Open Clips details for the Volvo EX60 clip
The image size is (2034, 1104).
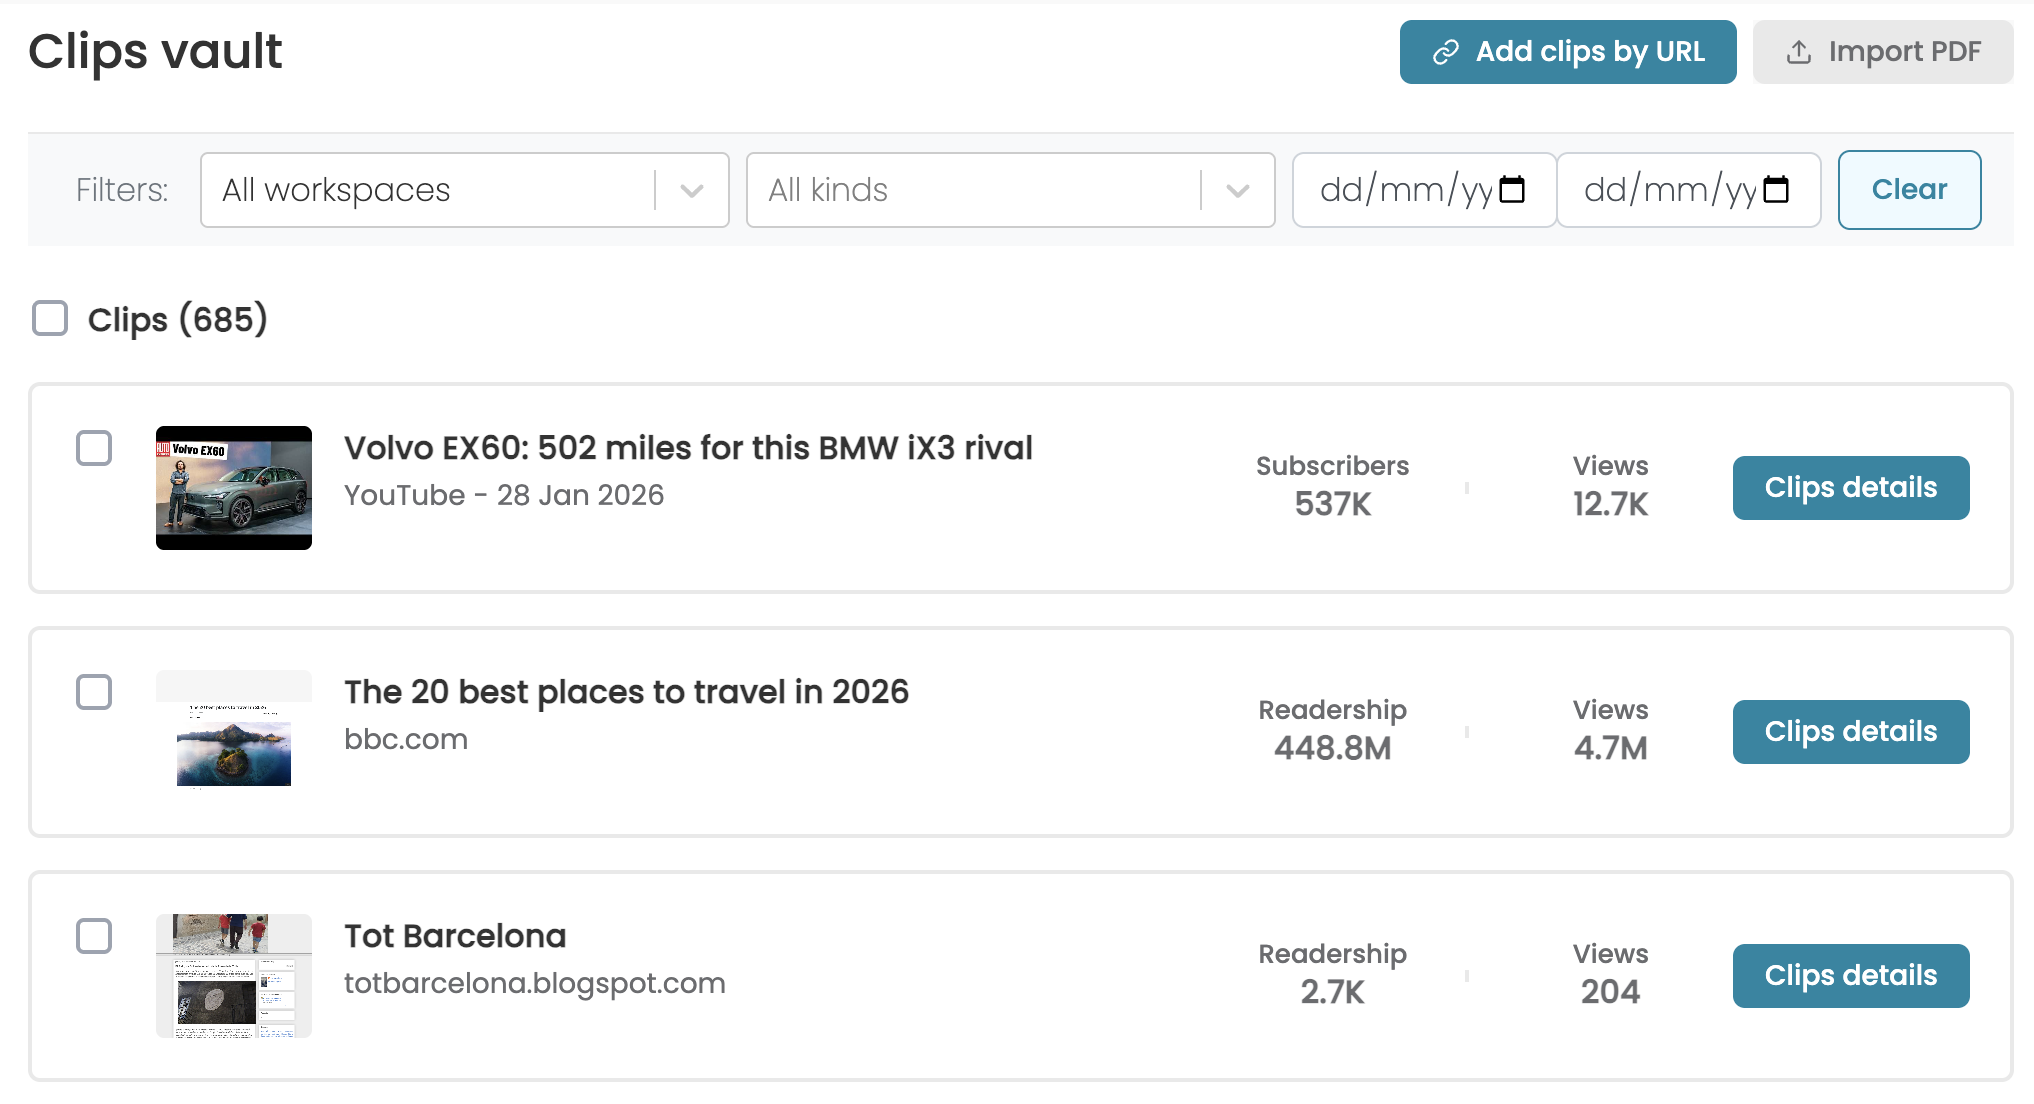pyautogui.click(x=1850, y=488)
